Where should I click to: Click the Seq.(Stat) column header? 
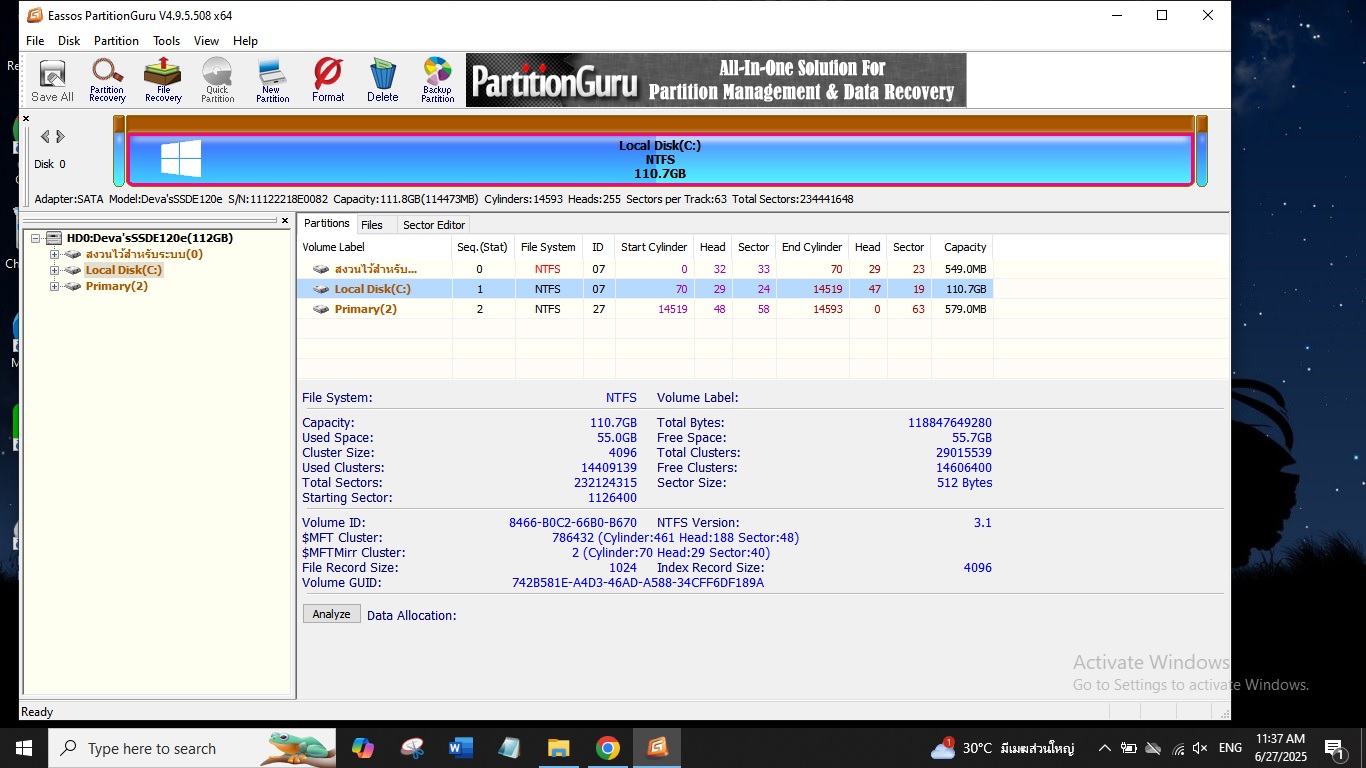483,247
